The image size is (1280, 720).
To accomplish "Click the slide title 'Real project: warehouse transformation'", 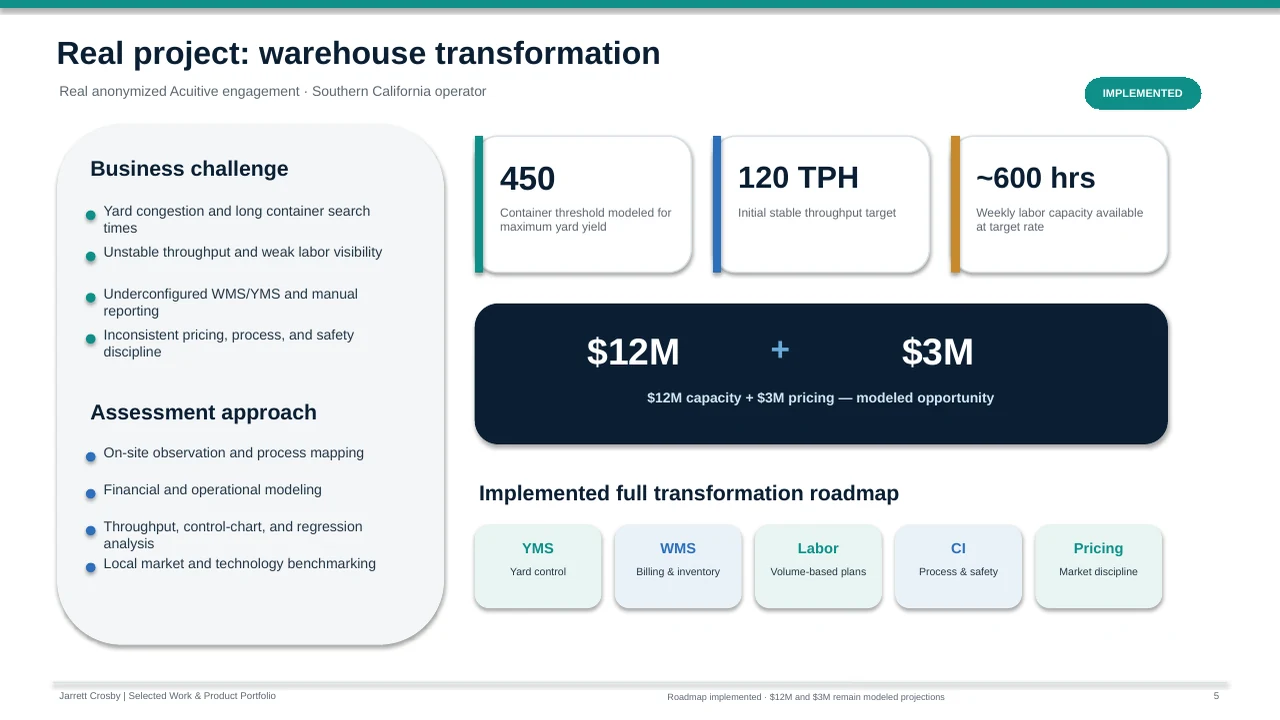I will (x=358, y=53).
